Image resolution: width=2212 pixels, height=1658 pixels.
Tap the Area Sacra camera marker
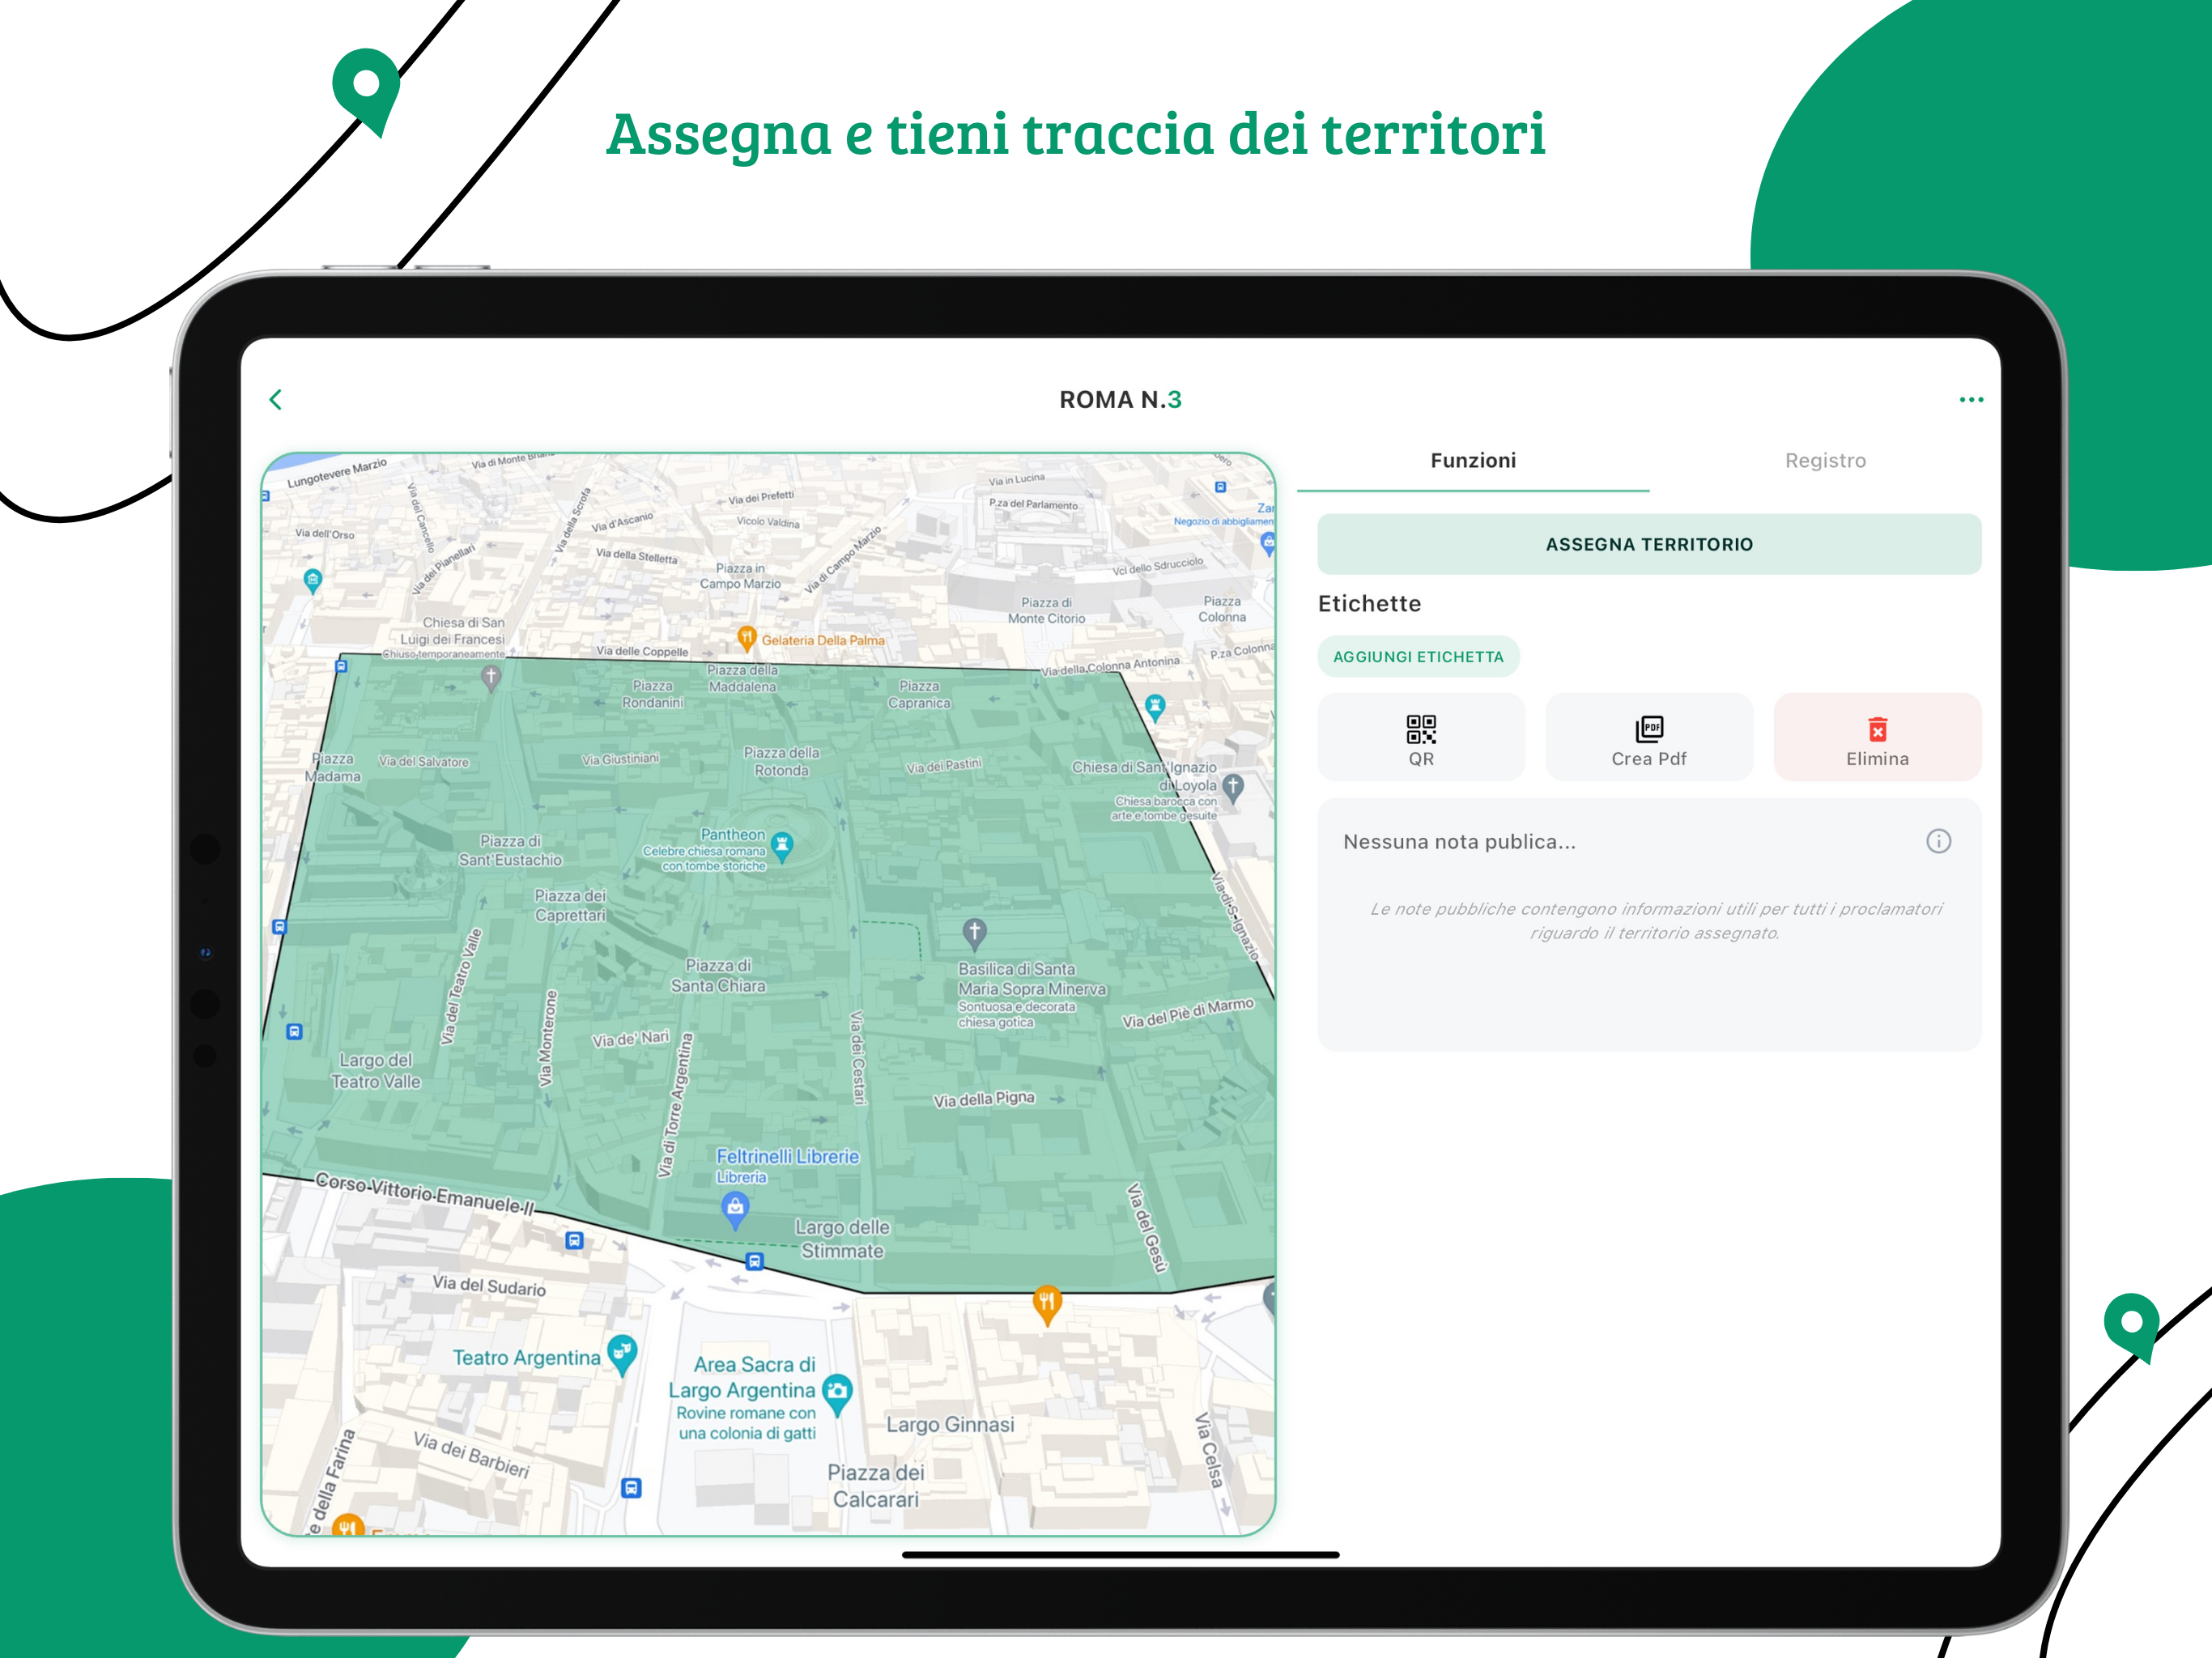tap(836, 1391)
